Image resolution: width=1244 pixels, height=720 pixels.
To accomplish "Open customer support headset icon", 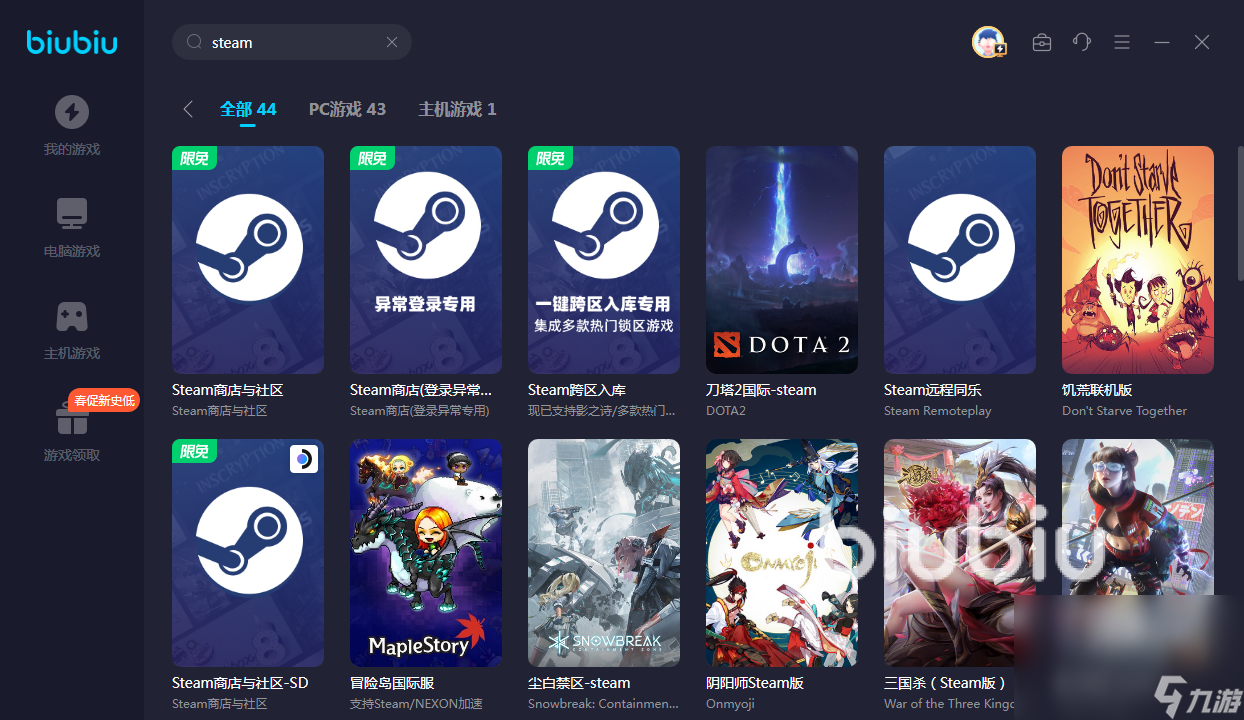I will (1082, 42).
